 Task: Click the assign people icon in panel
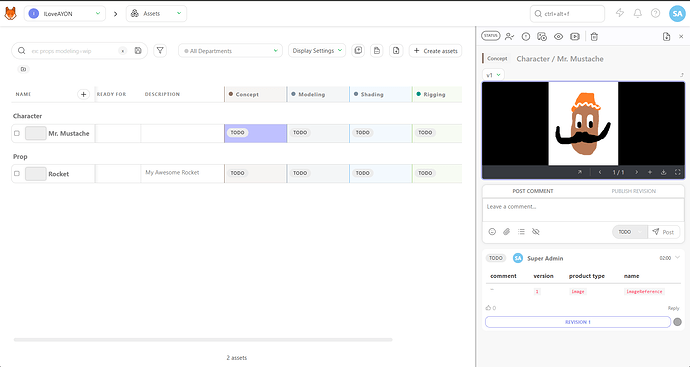(510, 37)
